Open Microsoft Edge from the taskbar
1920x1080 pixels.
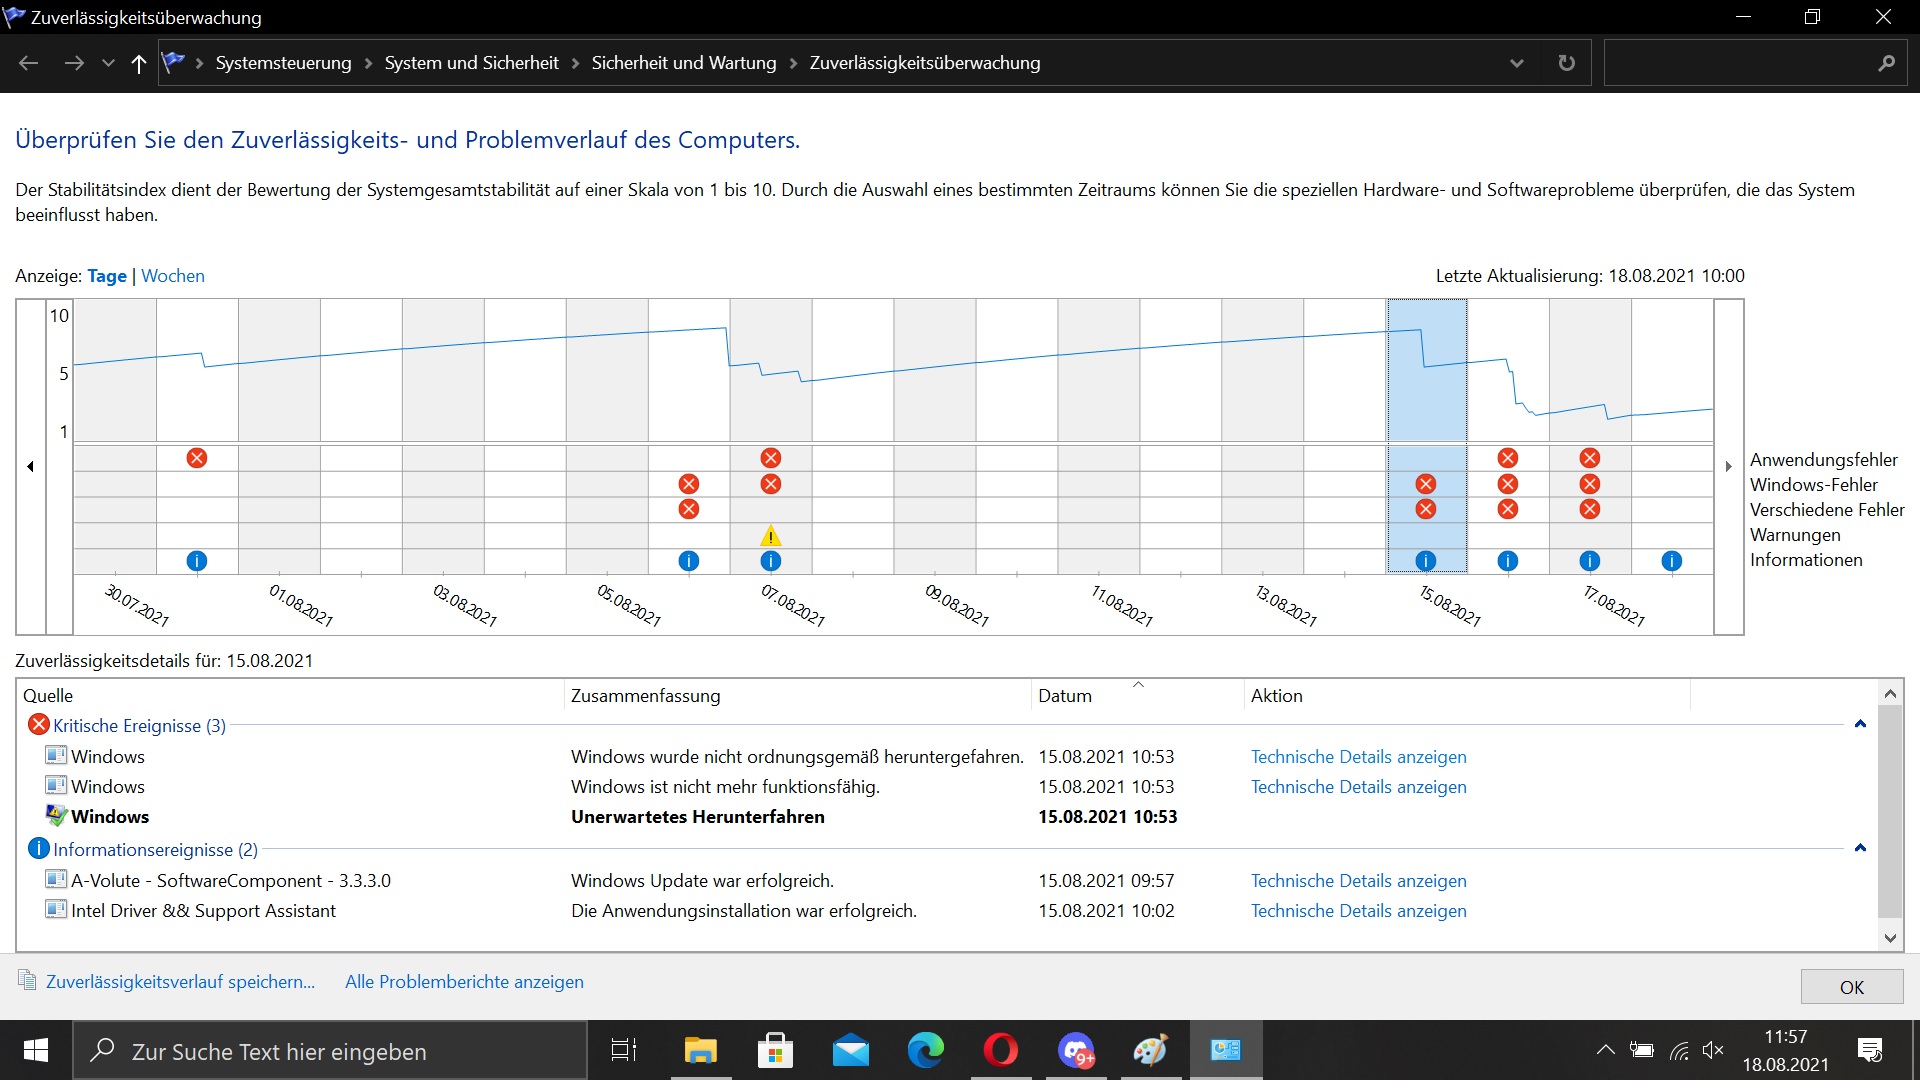[925, 1050]
